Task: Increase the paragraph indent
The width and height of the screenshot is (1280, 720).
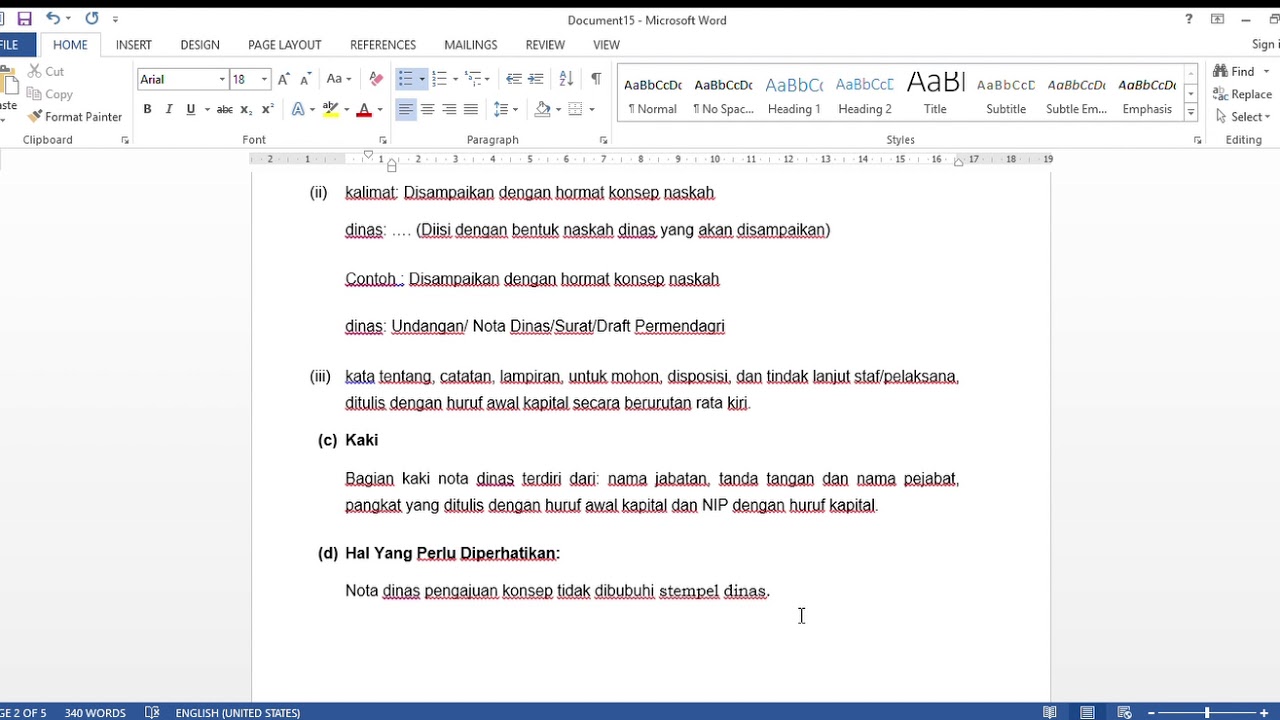Action: (x=536, y=79)
